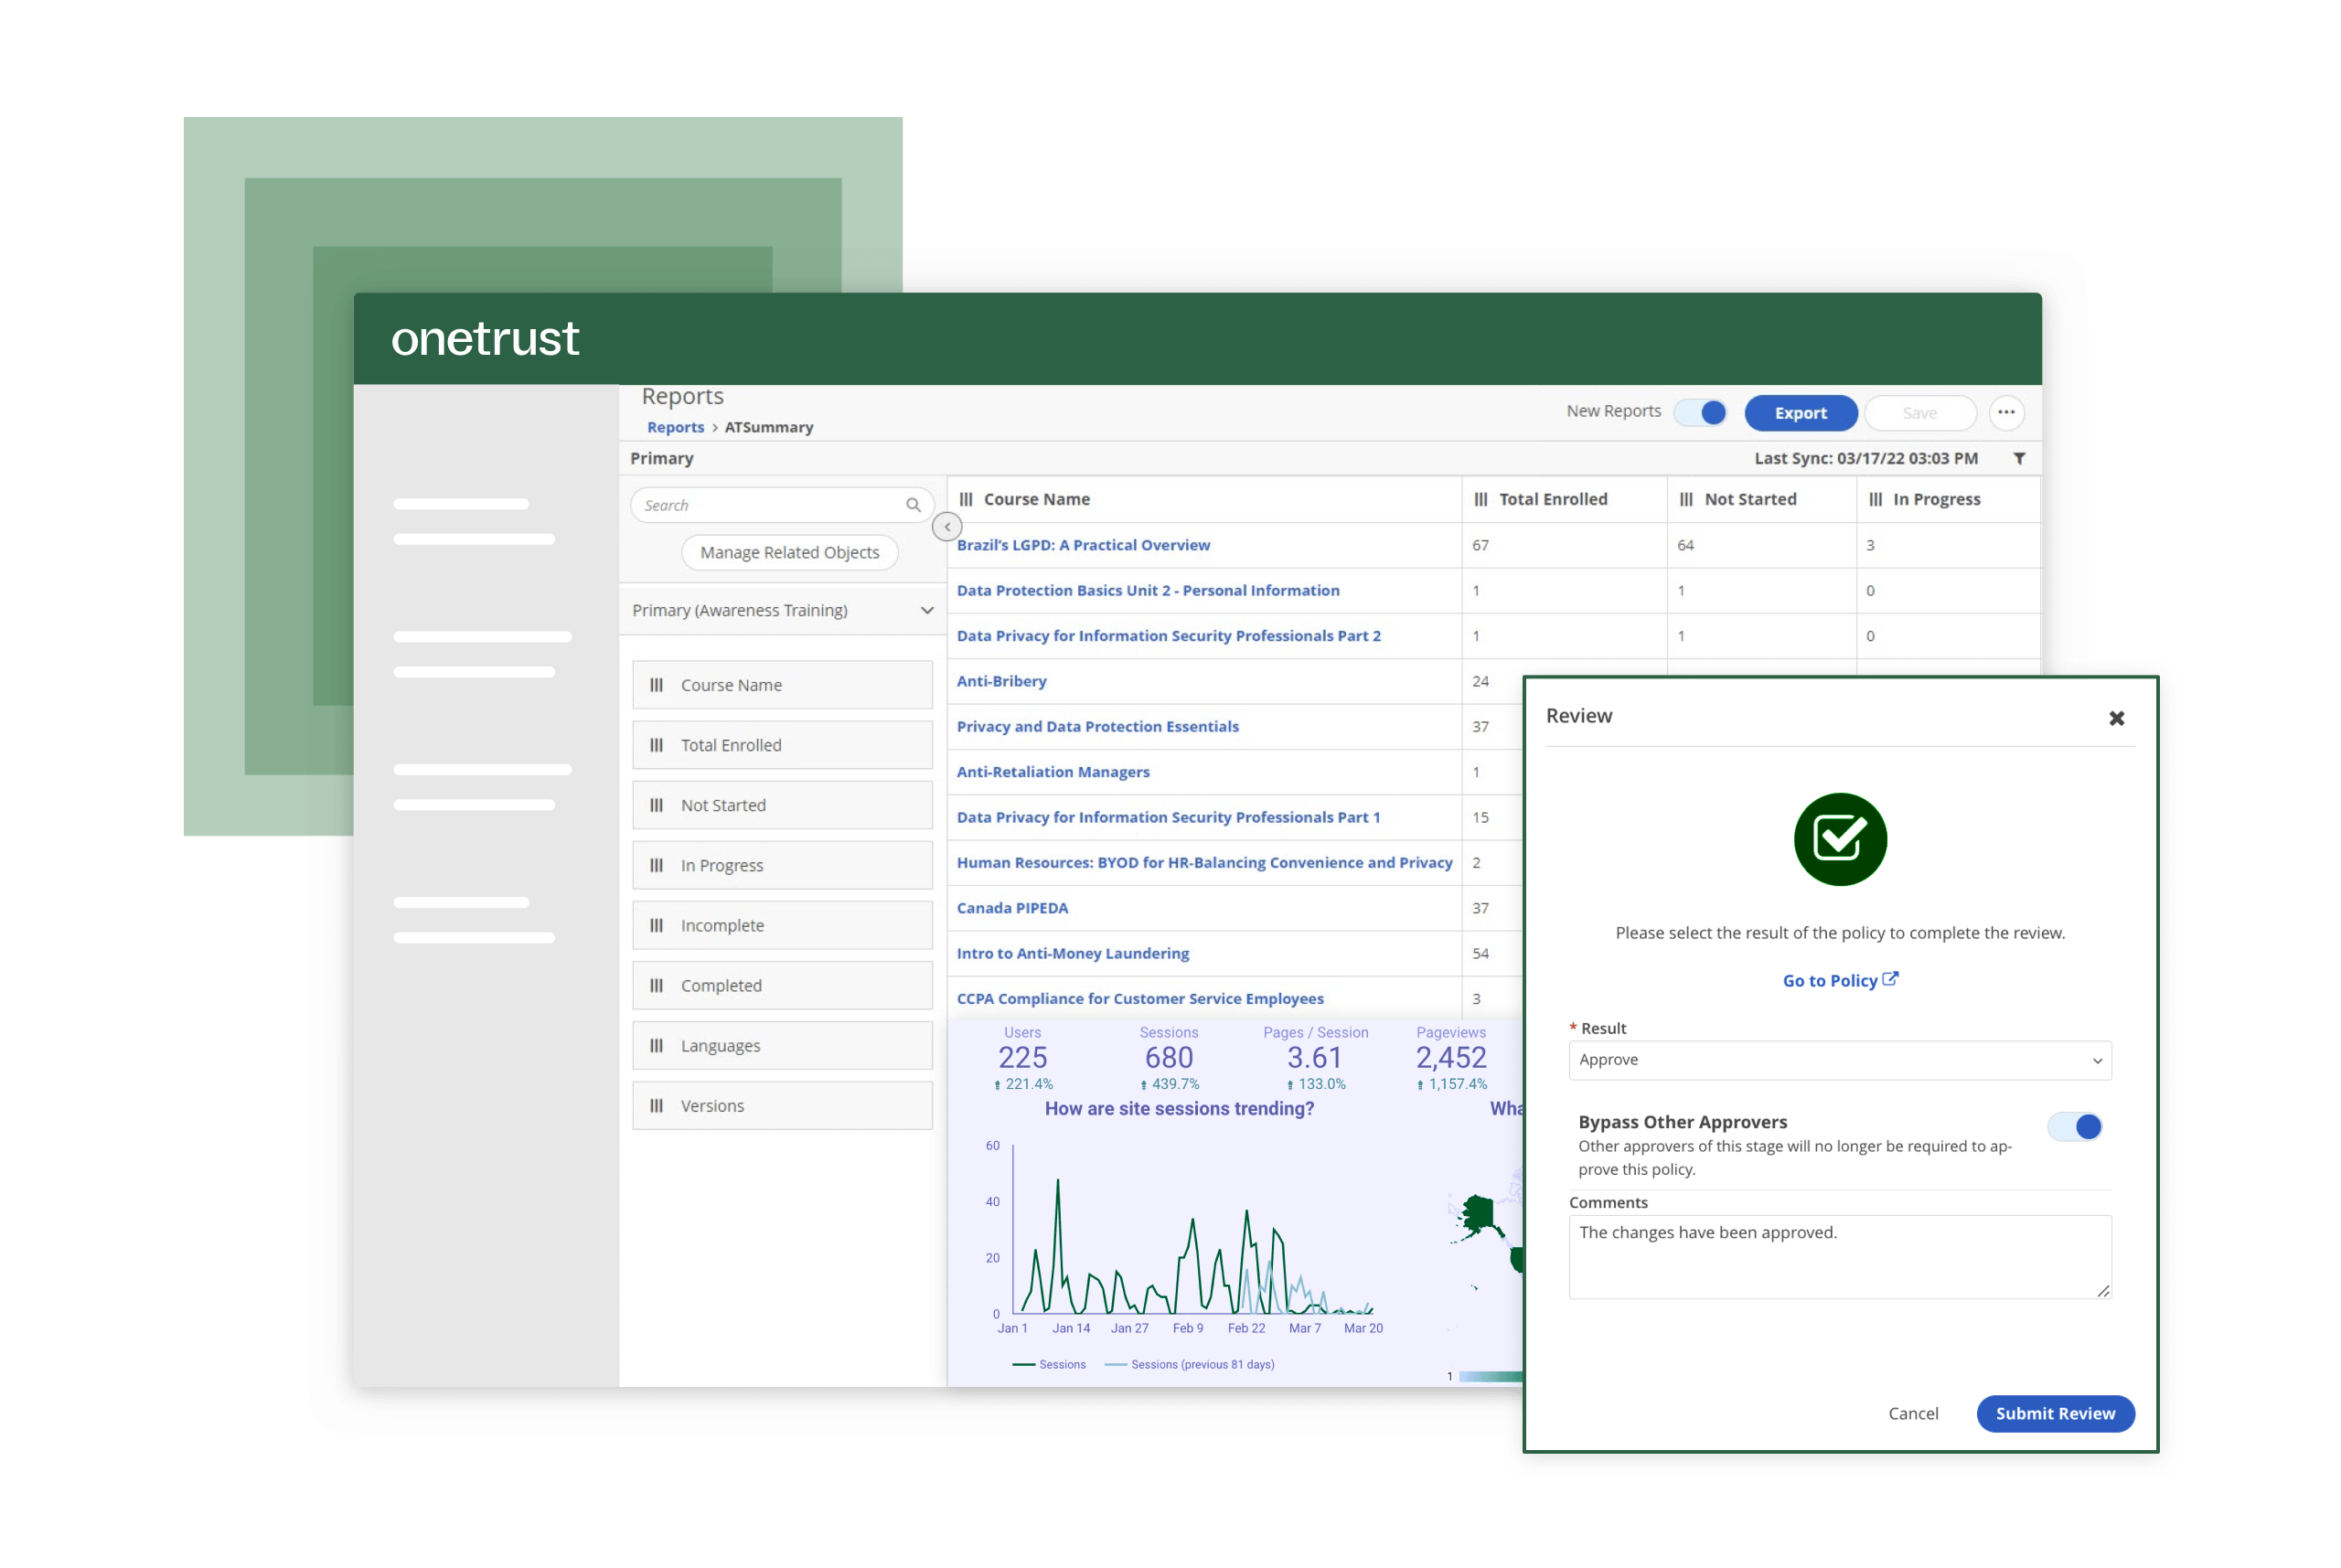Toggle the New Reports switch

tap(1701, 412)
